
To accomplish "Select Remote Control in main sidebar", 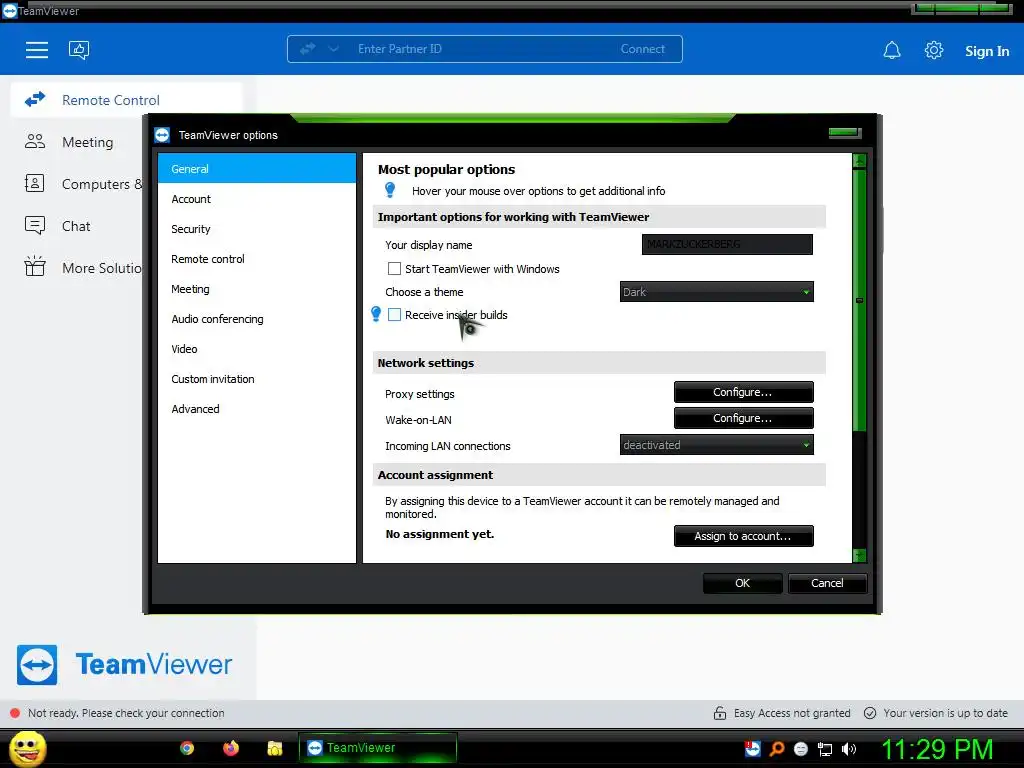I will [127, 100].
